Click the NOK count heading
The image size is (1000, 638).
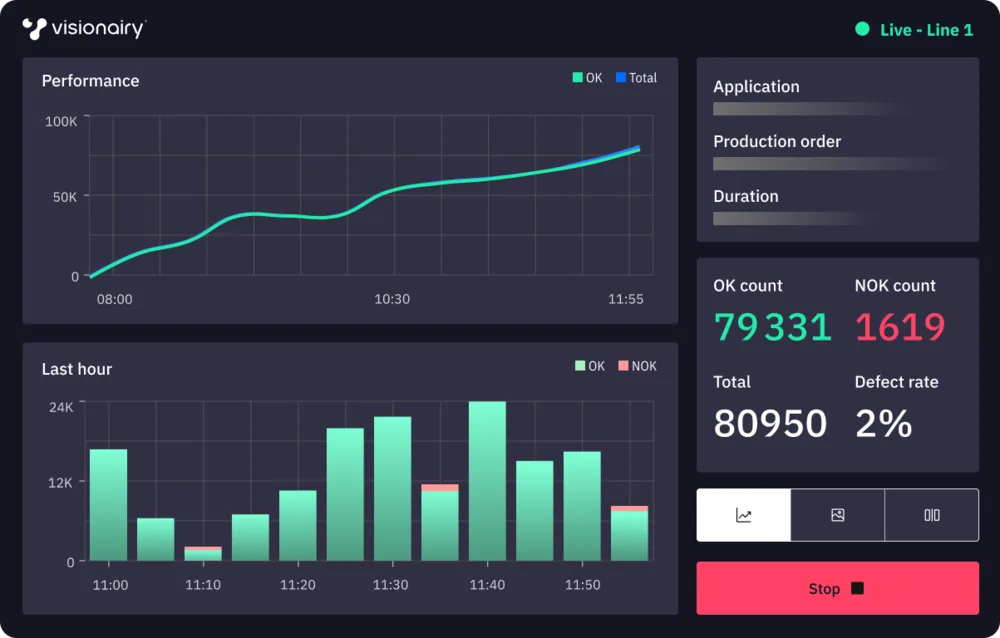pos(895,286)
